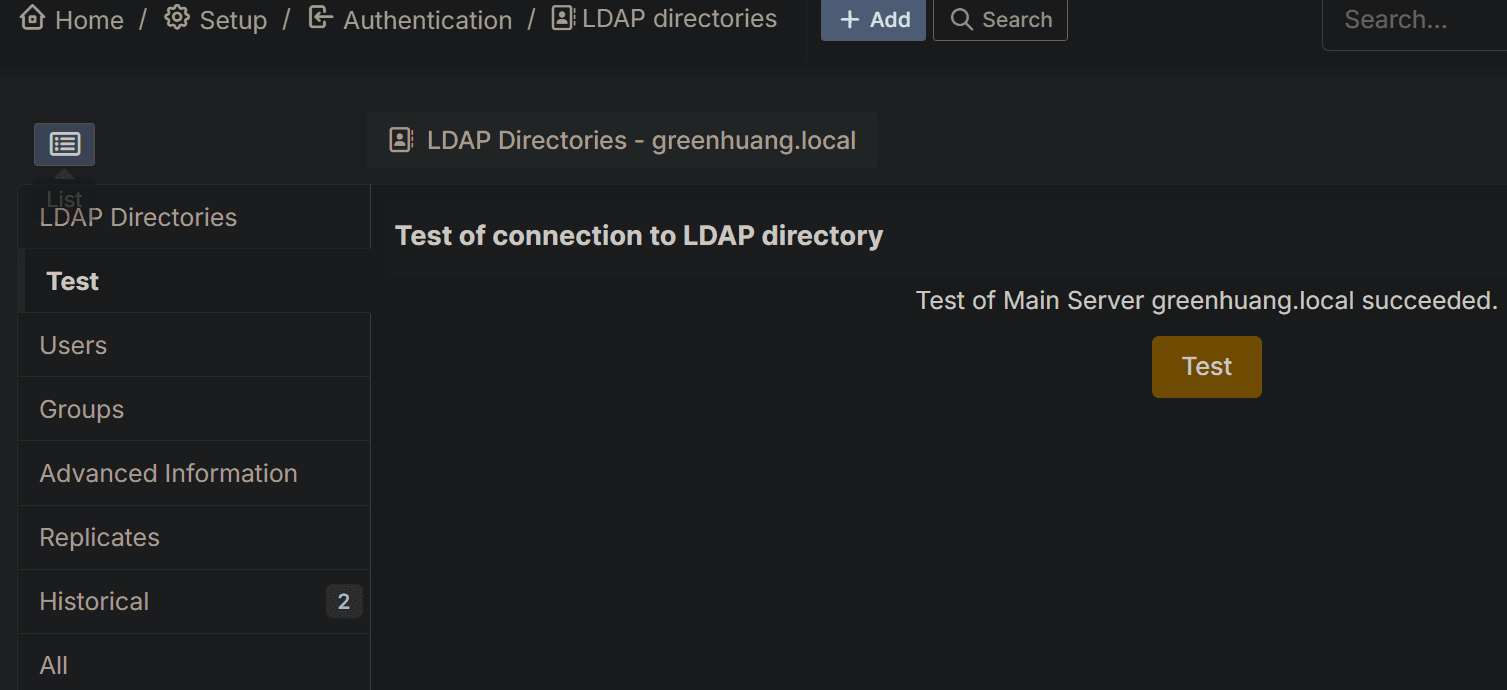Run the orange Test button
Viewport: 1507px width, 690px height.
pyautogui.click(x=1207, y=367)
